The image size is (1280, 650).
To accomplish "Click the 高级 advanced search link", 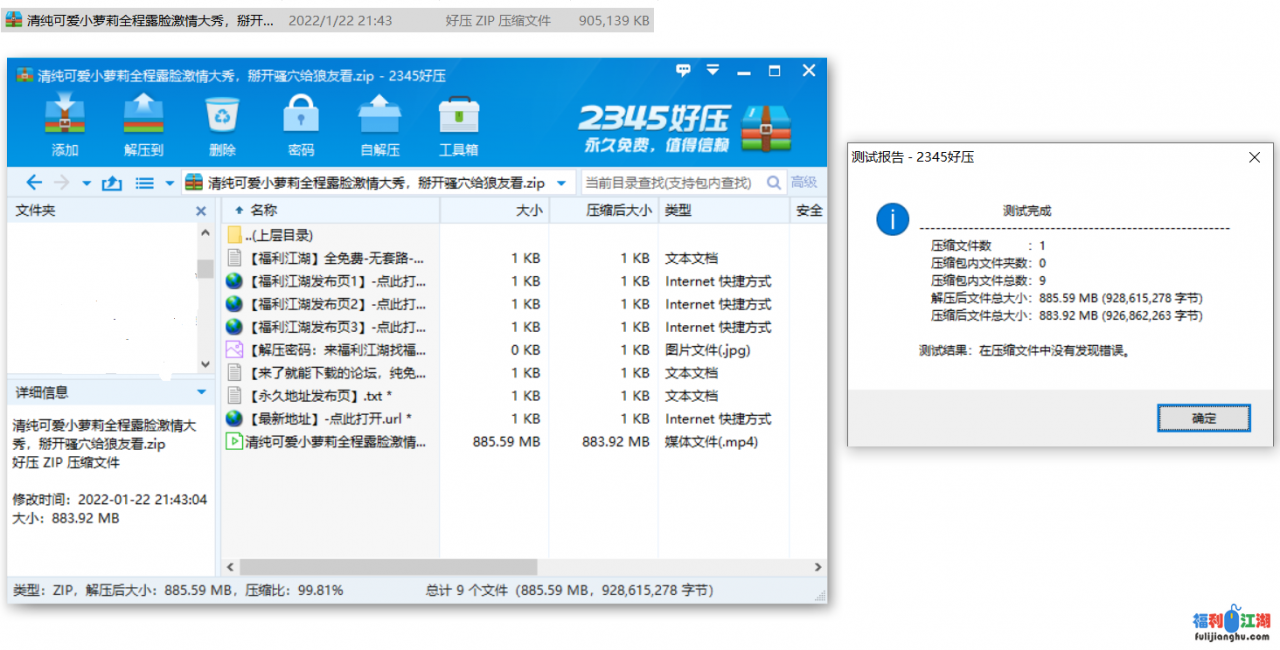I will [x=804, y=183].
